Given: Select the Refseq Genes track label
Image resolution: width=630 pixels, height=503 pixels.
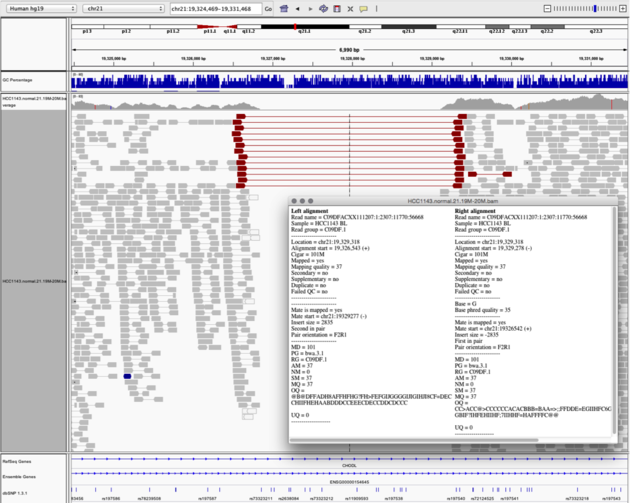Looking at the screenshot, I should [17, 463].
